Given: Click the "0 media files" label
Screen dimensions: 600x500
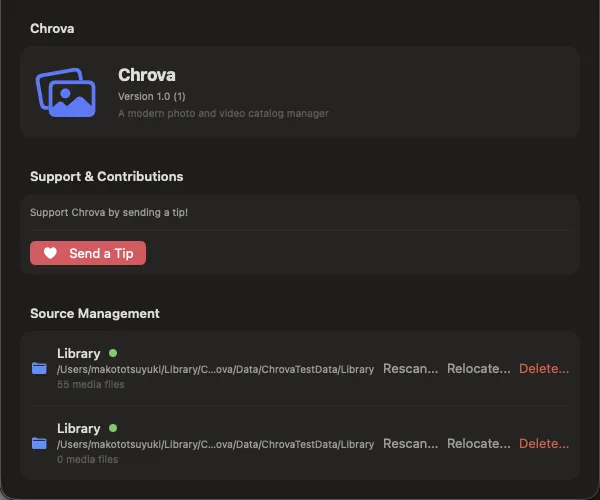Looking at the screenshot, I should (88, 459).
